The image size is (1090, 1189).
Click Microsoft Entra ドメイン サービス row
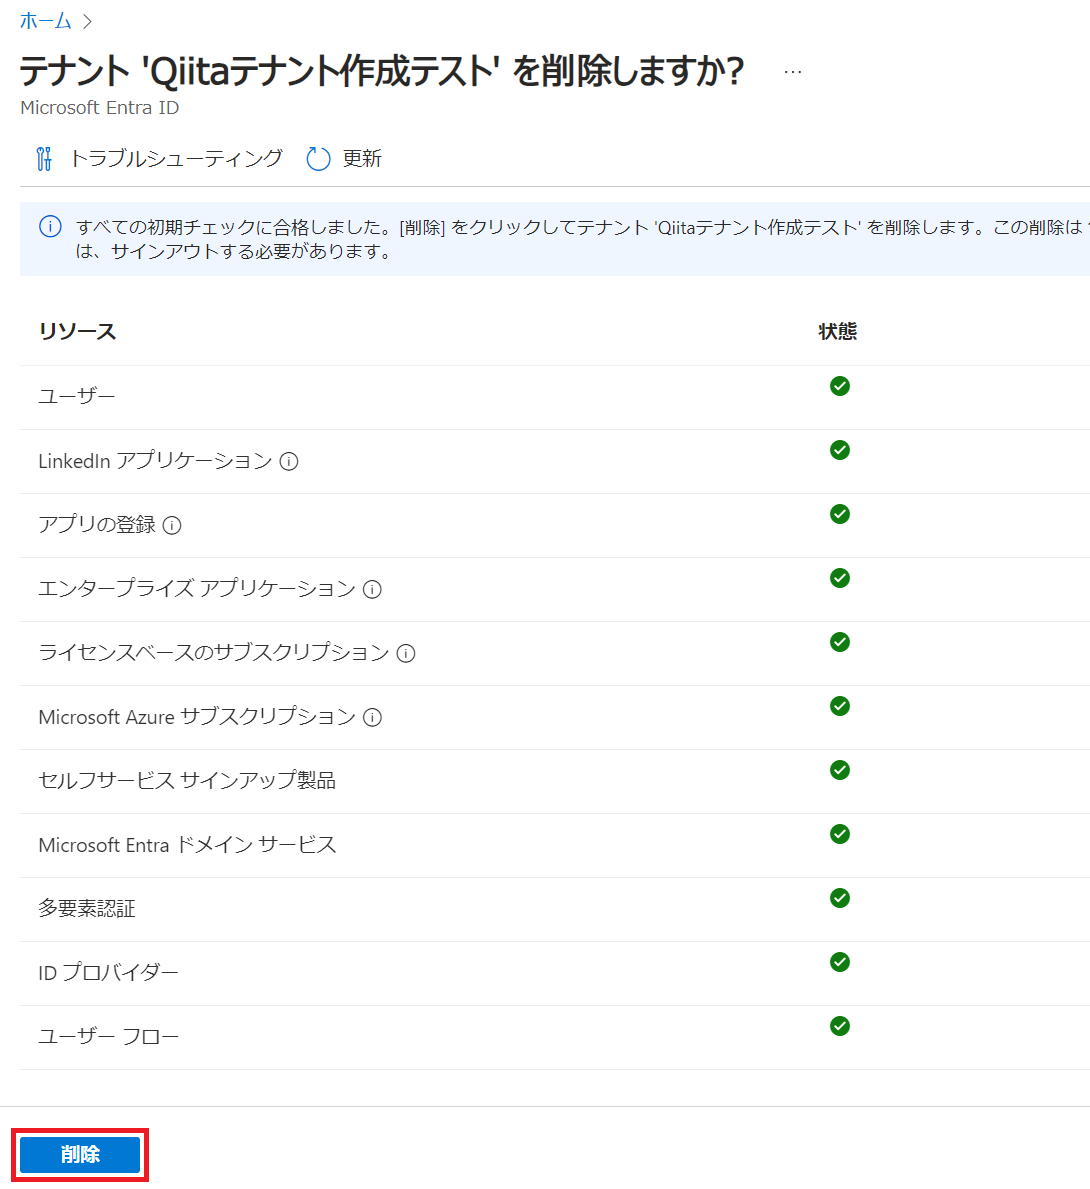(554, 845)
